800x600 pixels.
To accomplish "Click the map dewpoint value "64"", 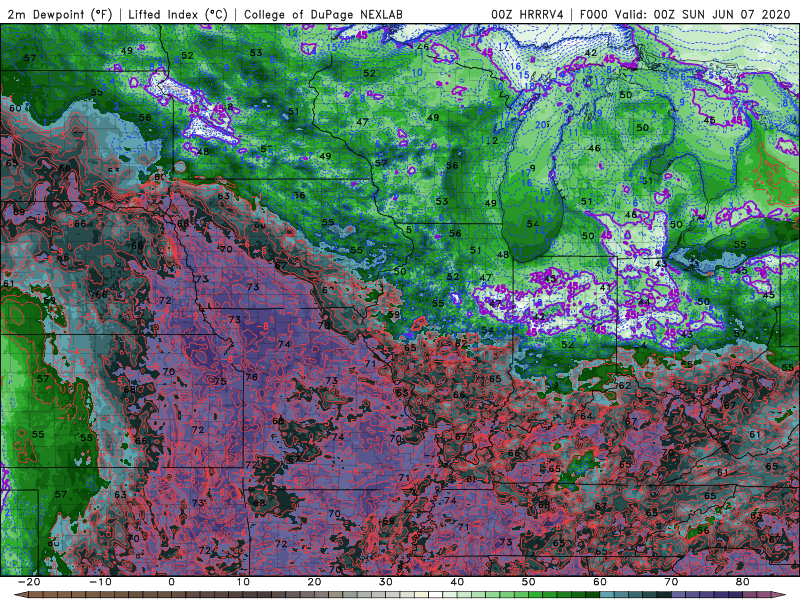I will (x=586, y=416).
